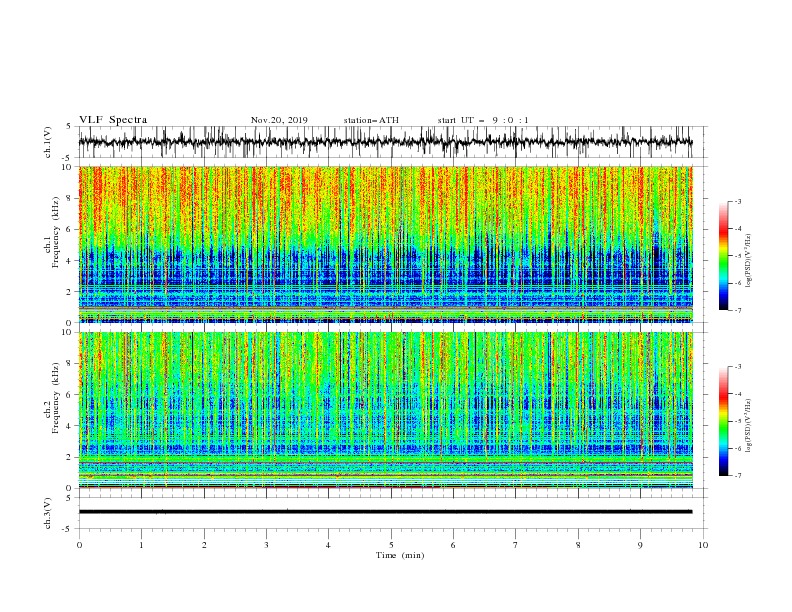792x612 pixels.
Task: Click the 'station=ATH' label
Action: coord(371,120)
